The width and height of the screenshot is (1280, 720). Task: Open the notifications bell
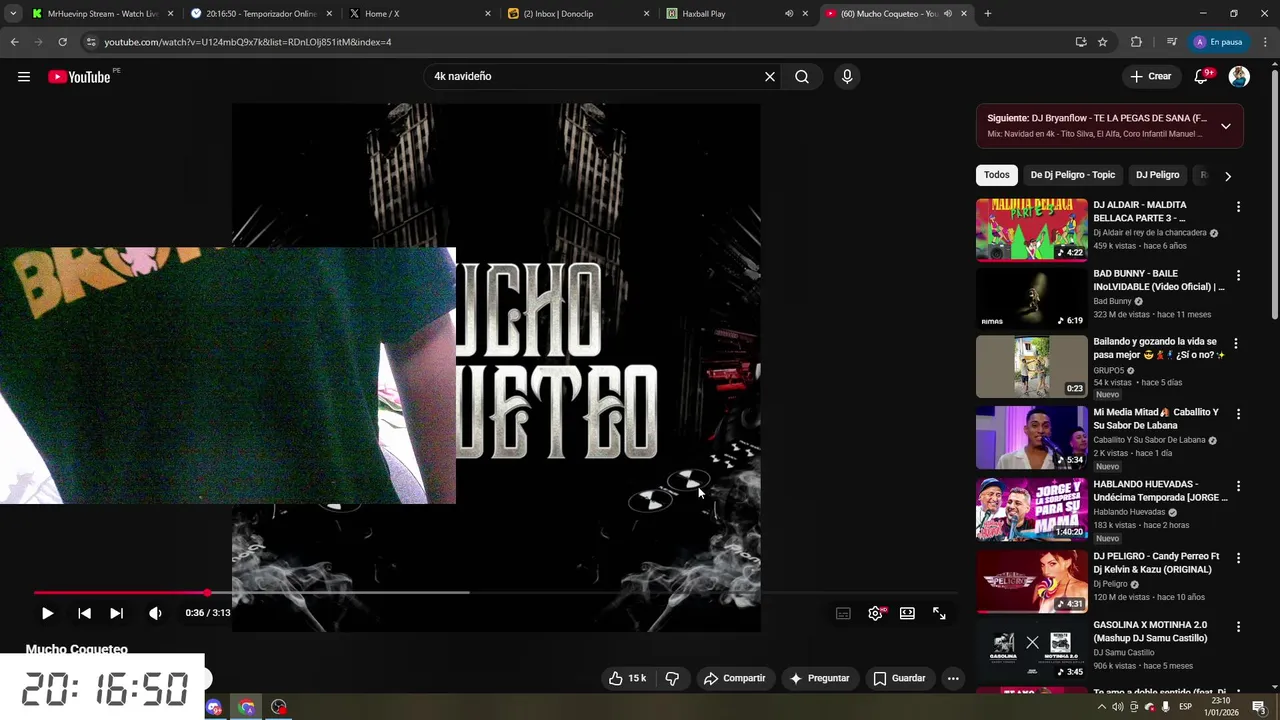(x=1202, y=77)
